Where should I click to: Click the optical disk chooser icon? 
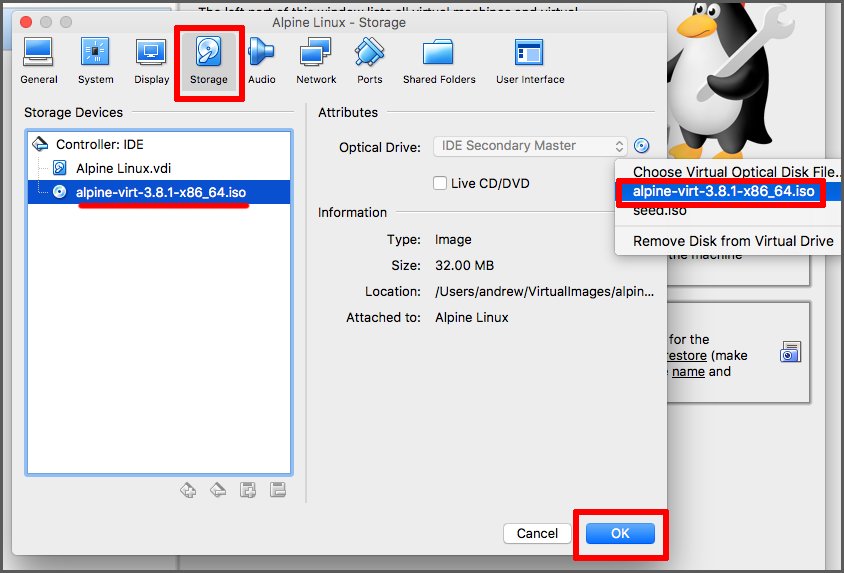[641, 146]
